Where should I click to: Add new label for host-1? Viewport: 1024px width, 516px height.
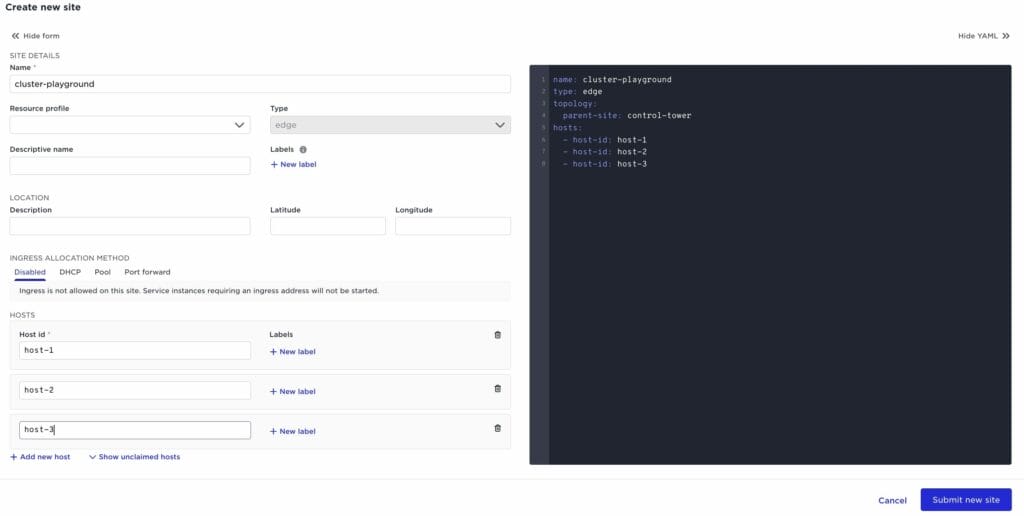point(293,352)
